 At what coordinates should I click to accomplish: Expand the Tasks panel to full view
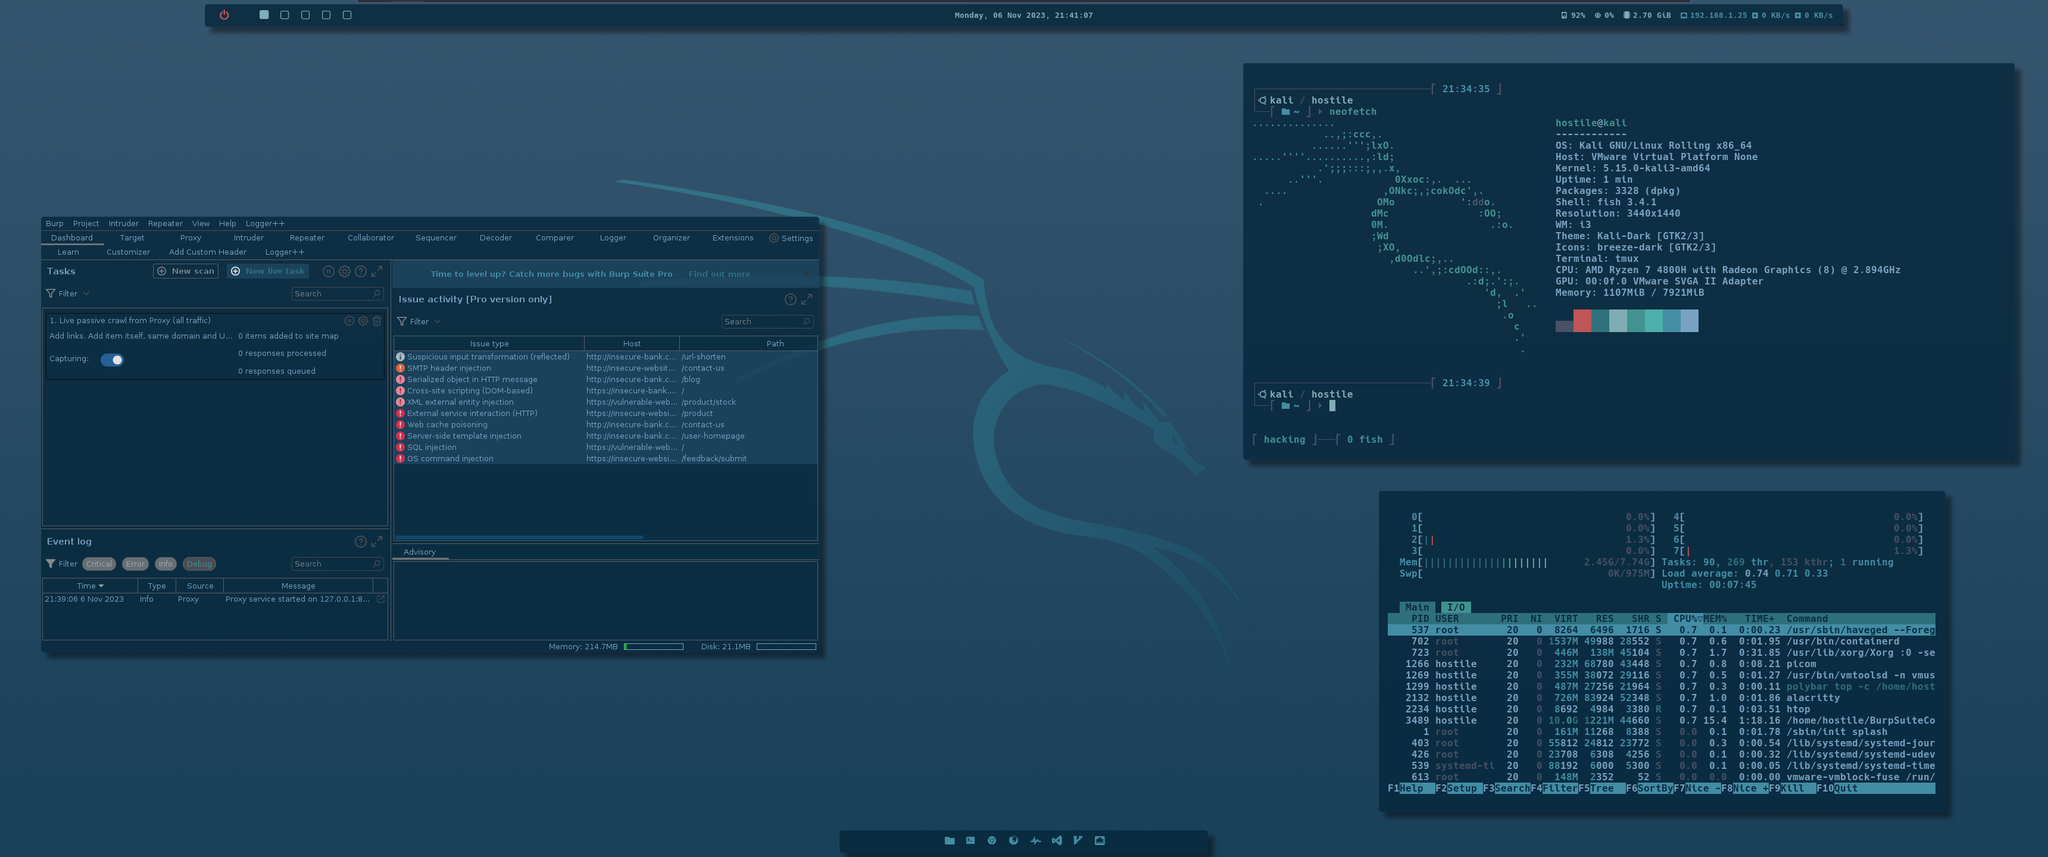[377, 271]
